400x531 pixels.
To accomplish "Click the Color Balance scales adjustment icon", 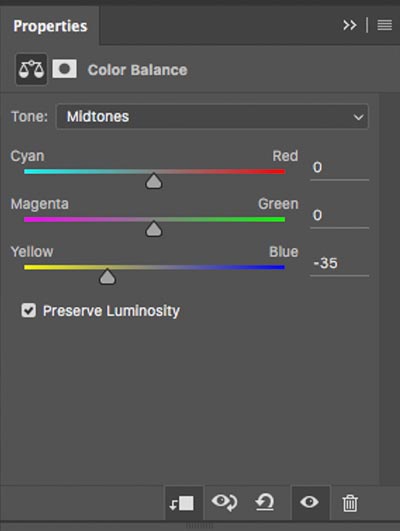I will click(31, 69).
